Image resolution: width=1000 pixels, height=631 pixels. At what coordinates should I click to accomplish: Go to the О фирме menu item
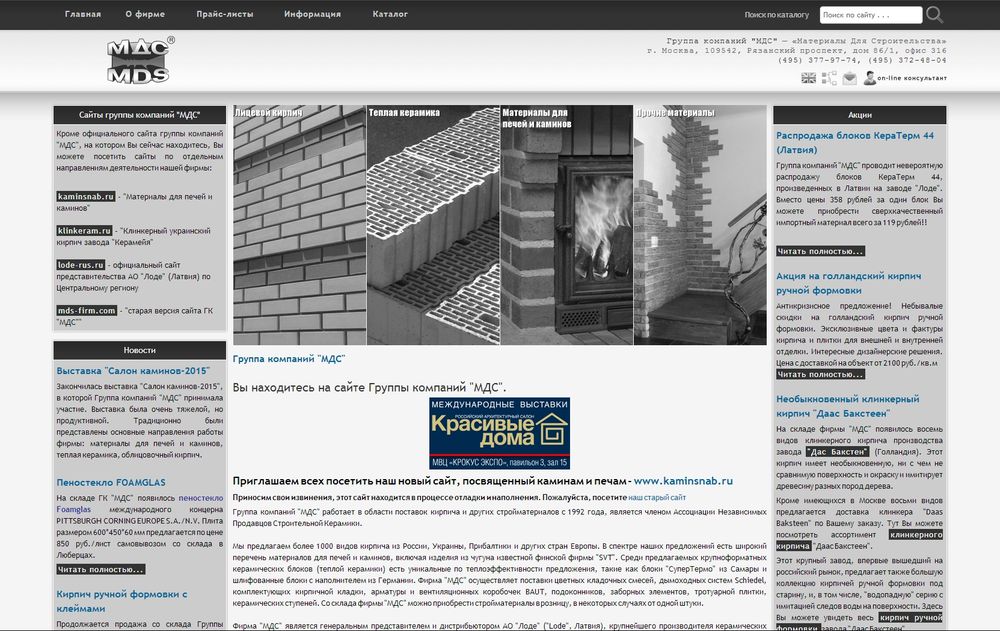pyautogui.click(x=143, y=15)
